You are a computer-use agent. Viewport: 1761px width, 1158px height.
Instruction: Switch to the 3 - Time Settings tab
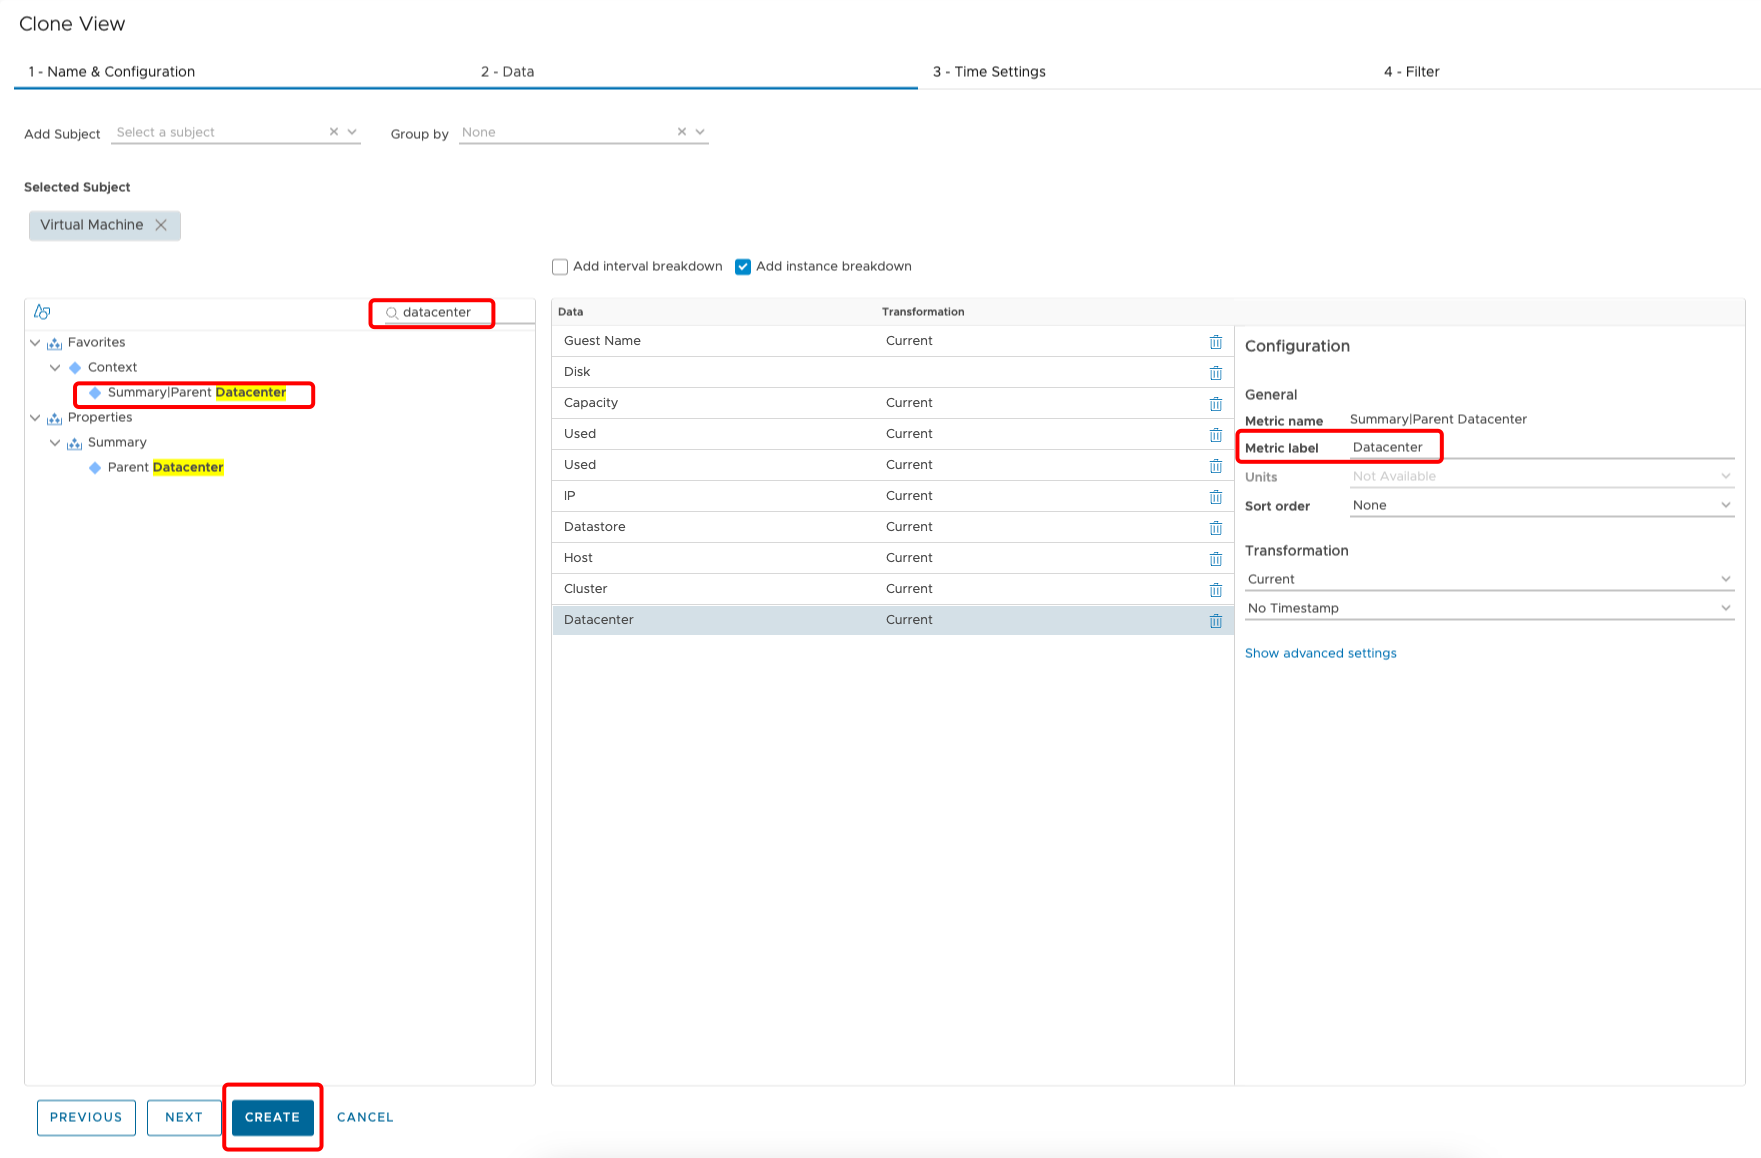tap(989, 71)
